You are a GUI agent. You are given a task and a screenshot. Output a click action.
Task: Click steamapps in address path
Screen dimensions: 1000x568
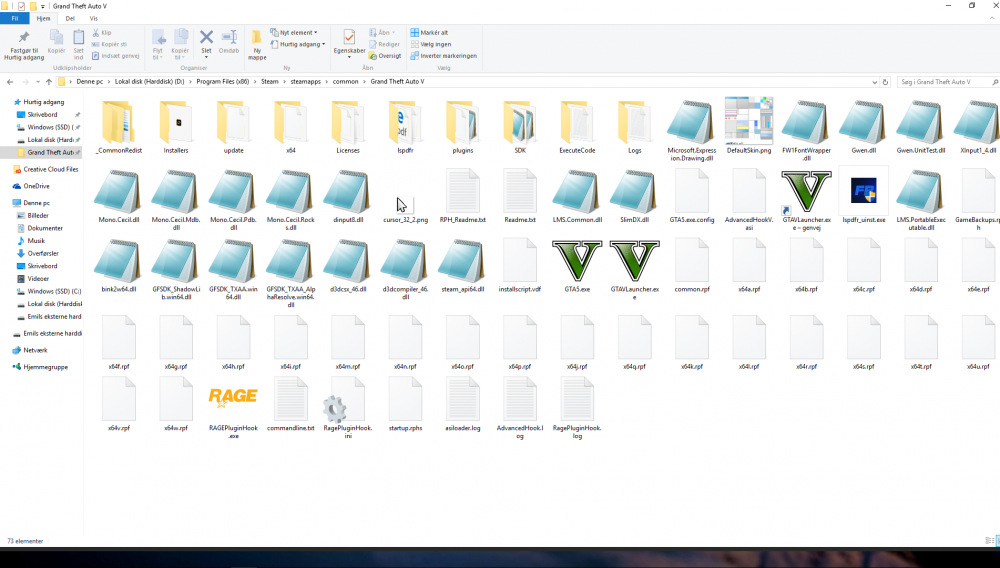tap(305, 82)
